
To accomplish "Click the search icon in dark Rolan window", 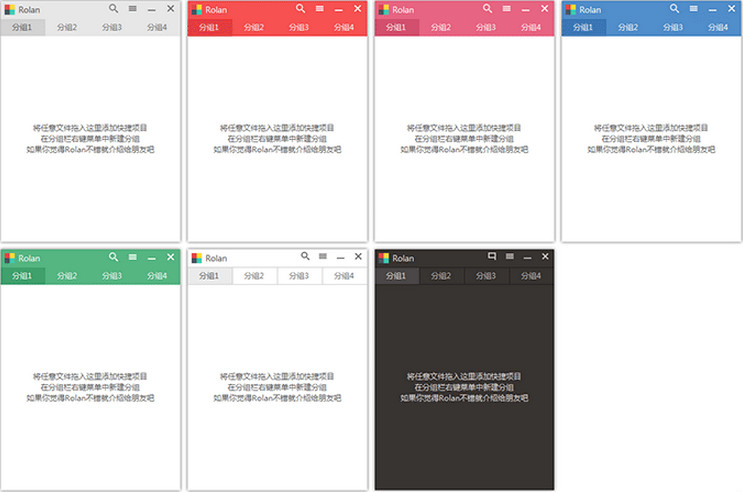I will [x=492, y=256].
